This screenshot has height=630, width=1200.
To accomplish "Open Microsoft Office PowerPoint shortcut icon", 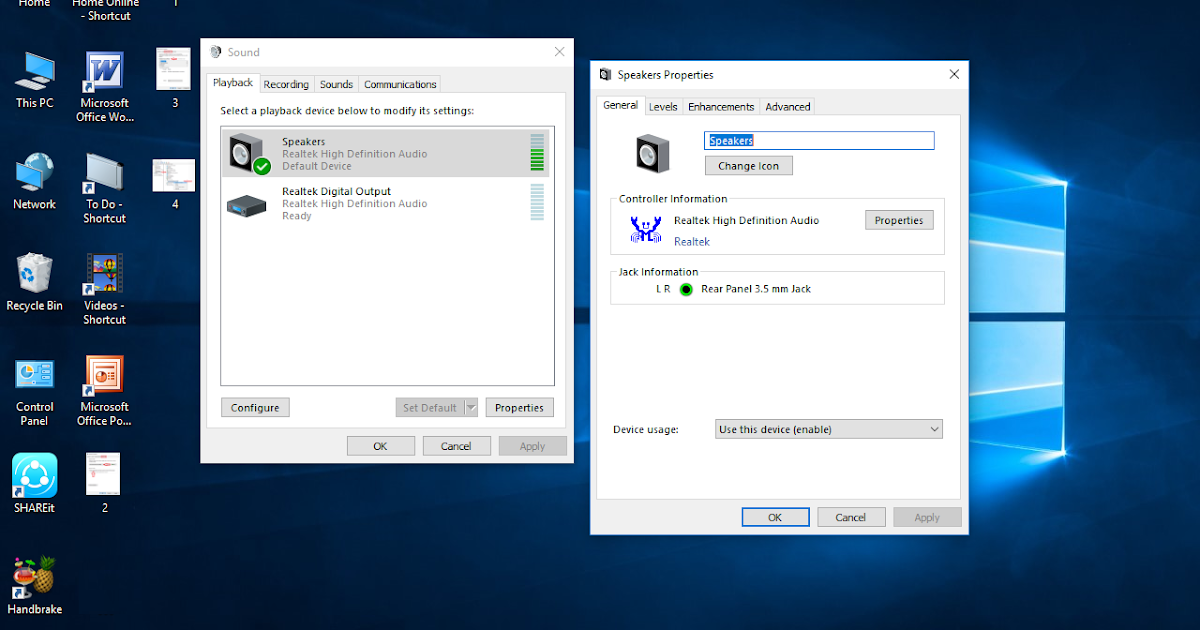I will [104, 376].
